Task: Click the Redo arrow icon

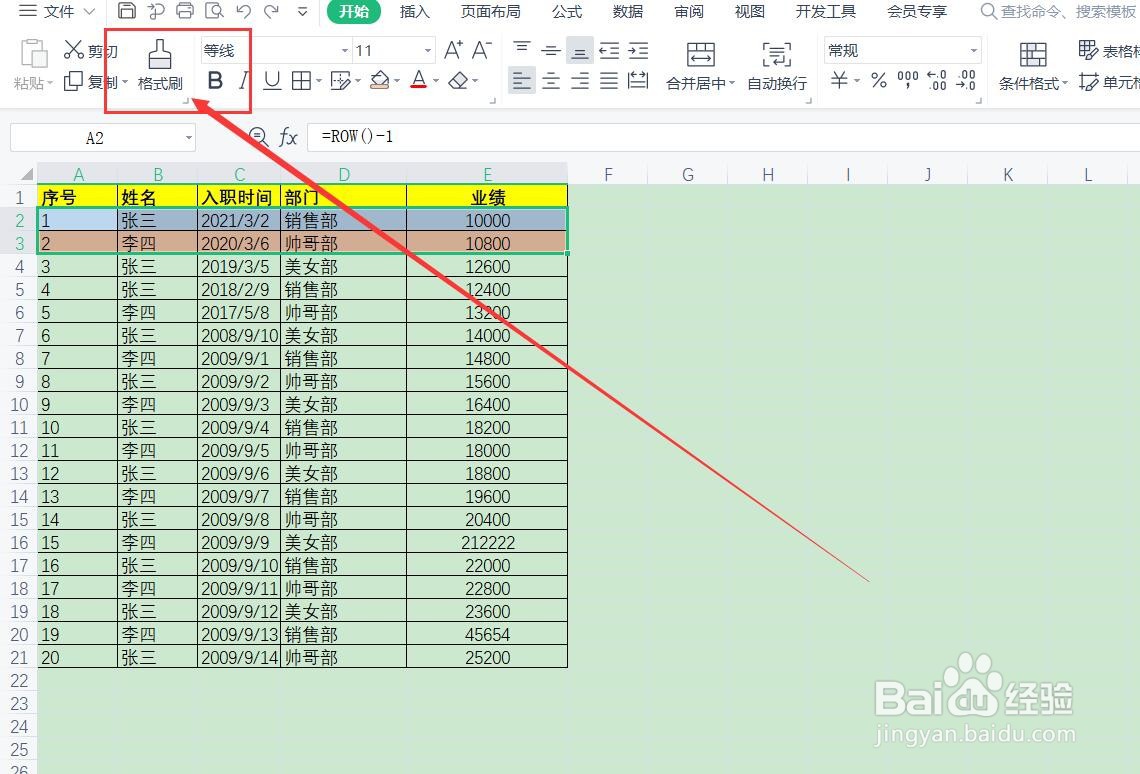Action: (x=271, y=11)
